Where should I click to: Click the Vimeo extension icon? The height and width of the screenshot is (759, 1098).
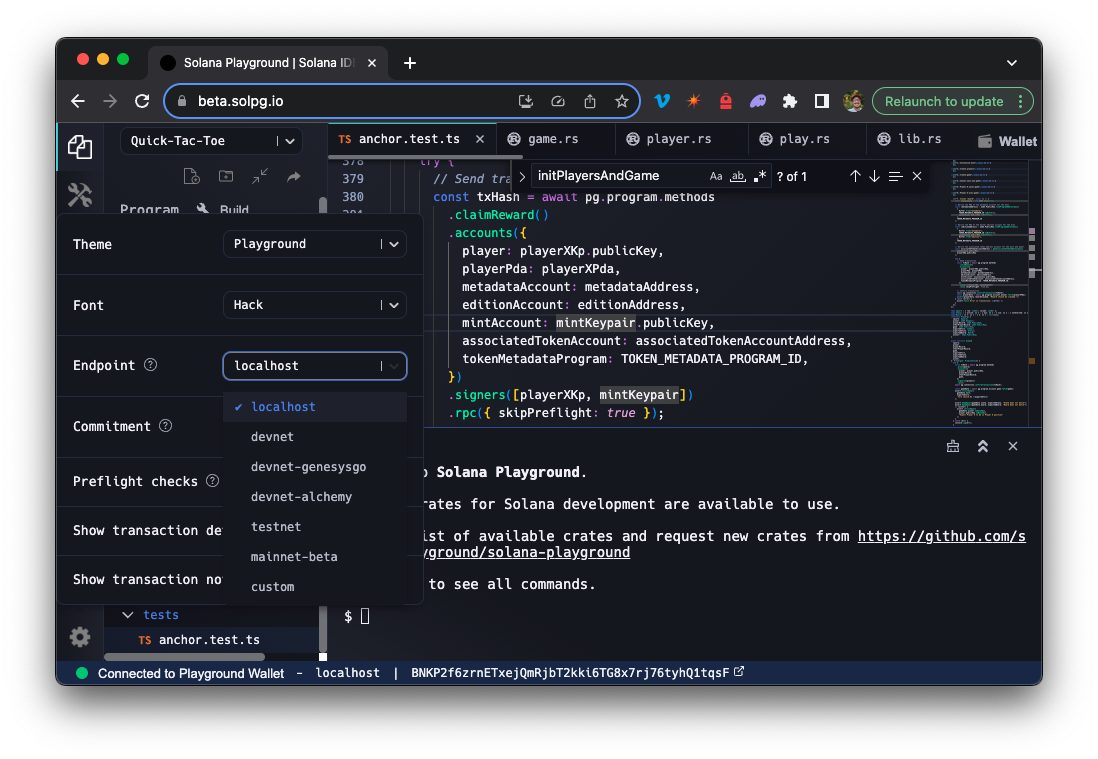tap(662, 102)
